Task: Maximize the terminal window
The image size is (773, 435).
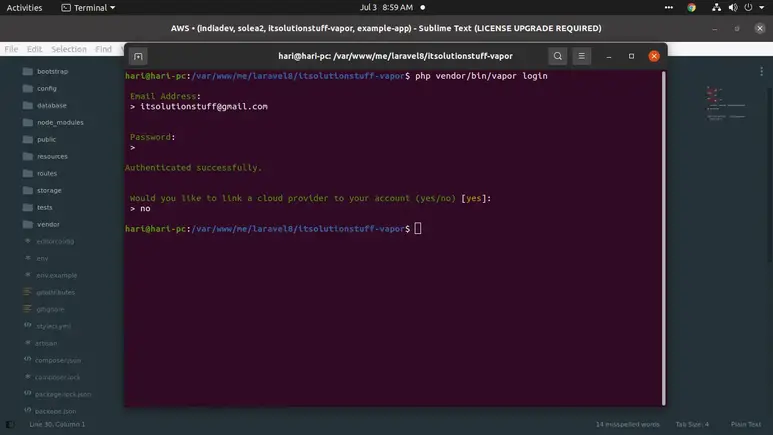Action: coord(632,56)
